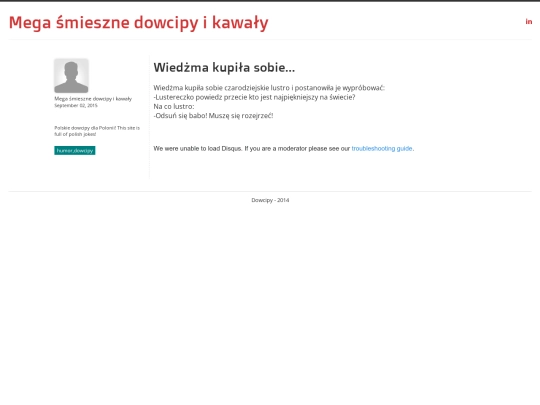Click the post heading Wiedźma kupiła sobie...
Image resolution: width=540 pixels, height=405 pixels.
[224, 68]
